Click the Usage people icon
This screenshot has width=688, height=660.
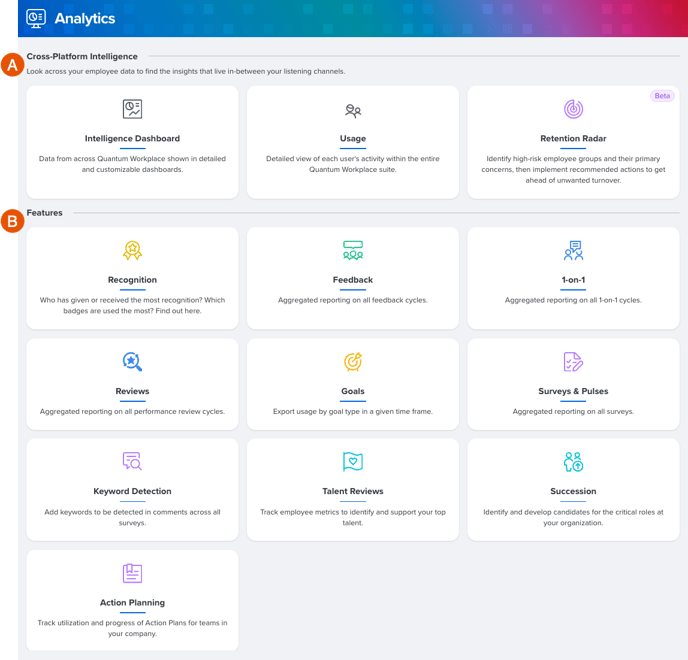(x=353, y=111)
